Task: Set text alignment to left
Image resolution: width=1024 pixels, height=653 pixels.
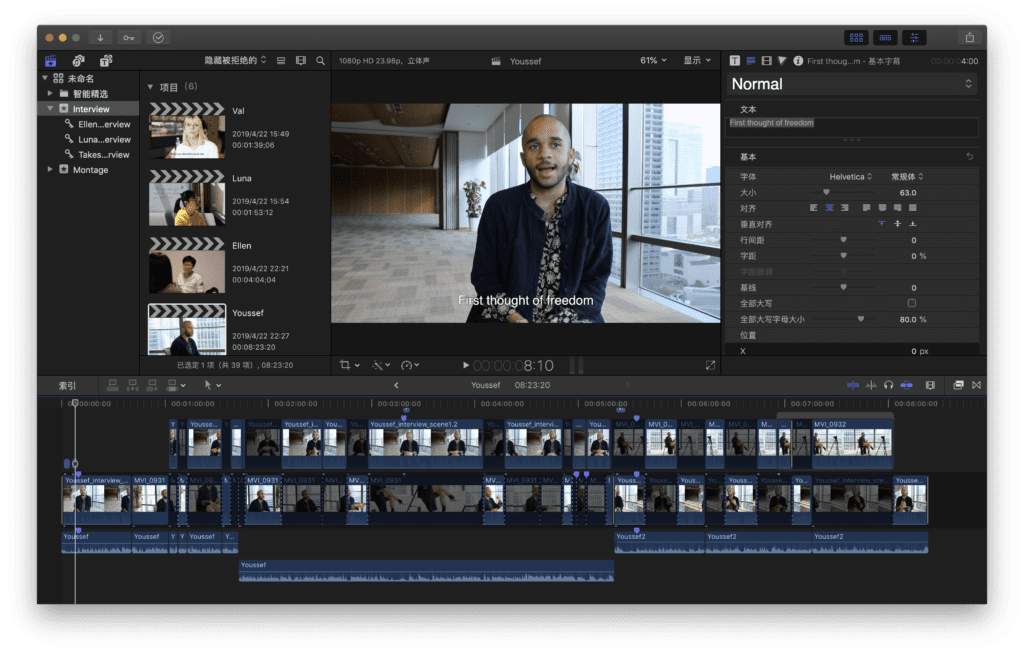Action: pos(814,208)
